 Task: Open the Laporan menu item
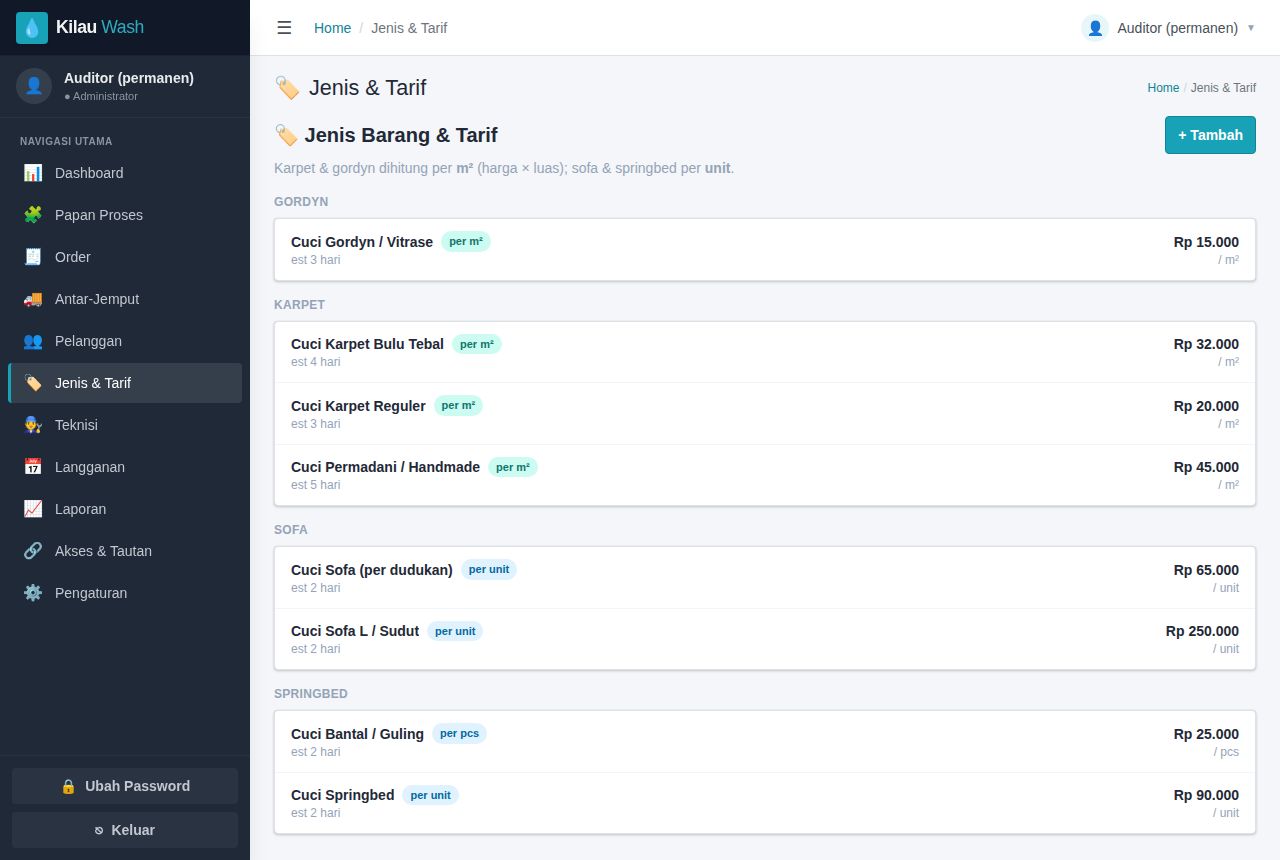[x=125, y=509]
